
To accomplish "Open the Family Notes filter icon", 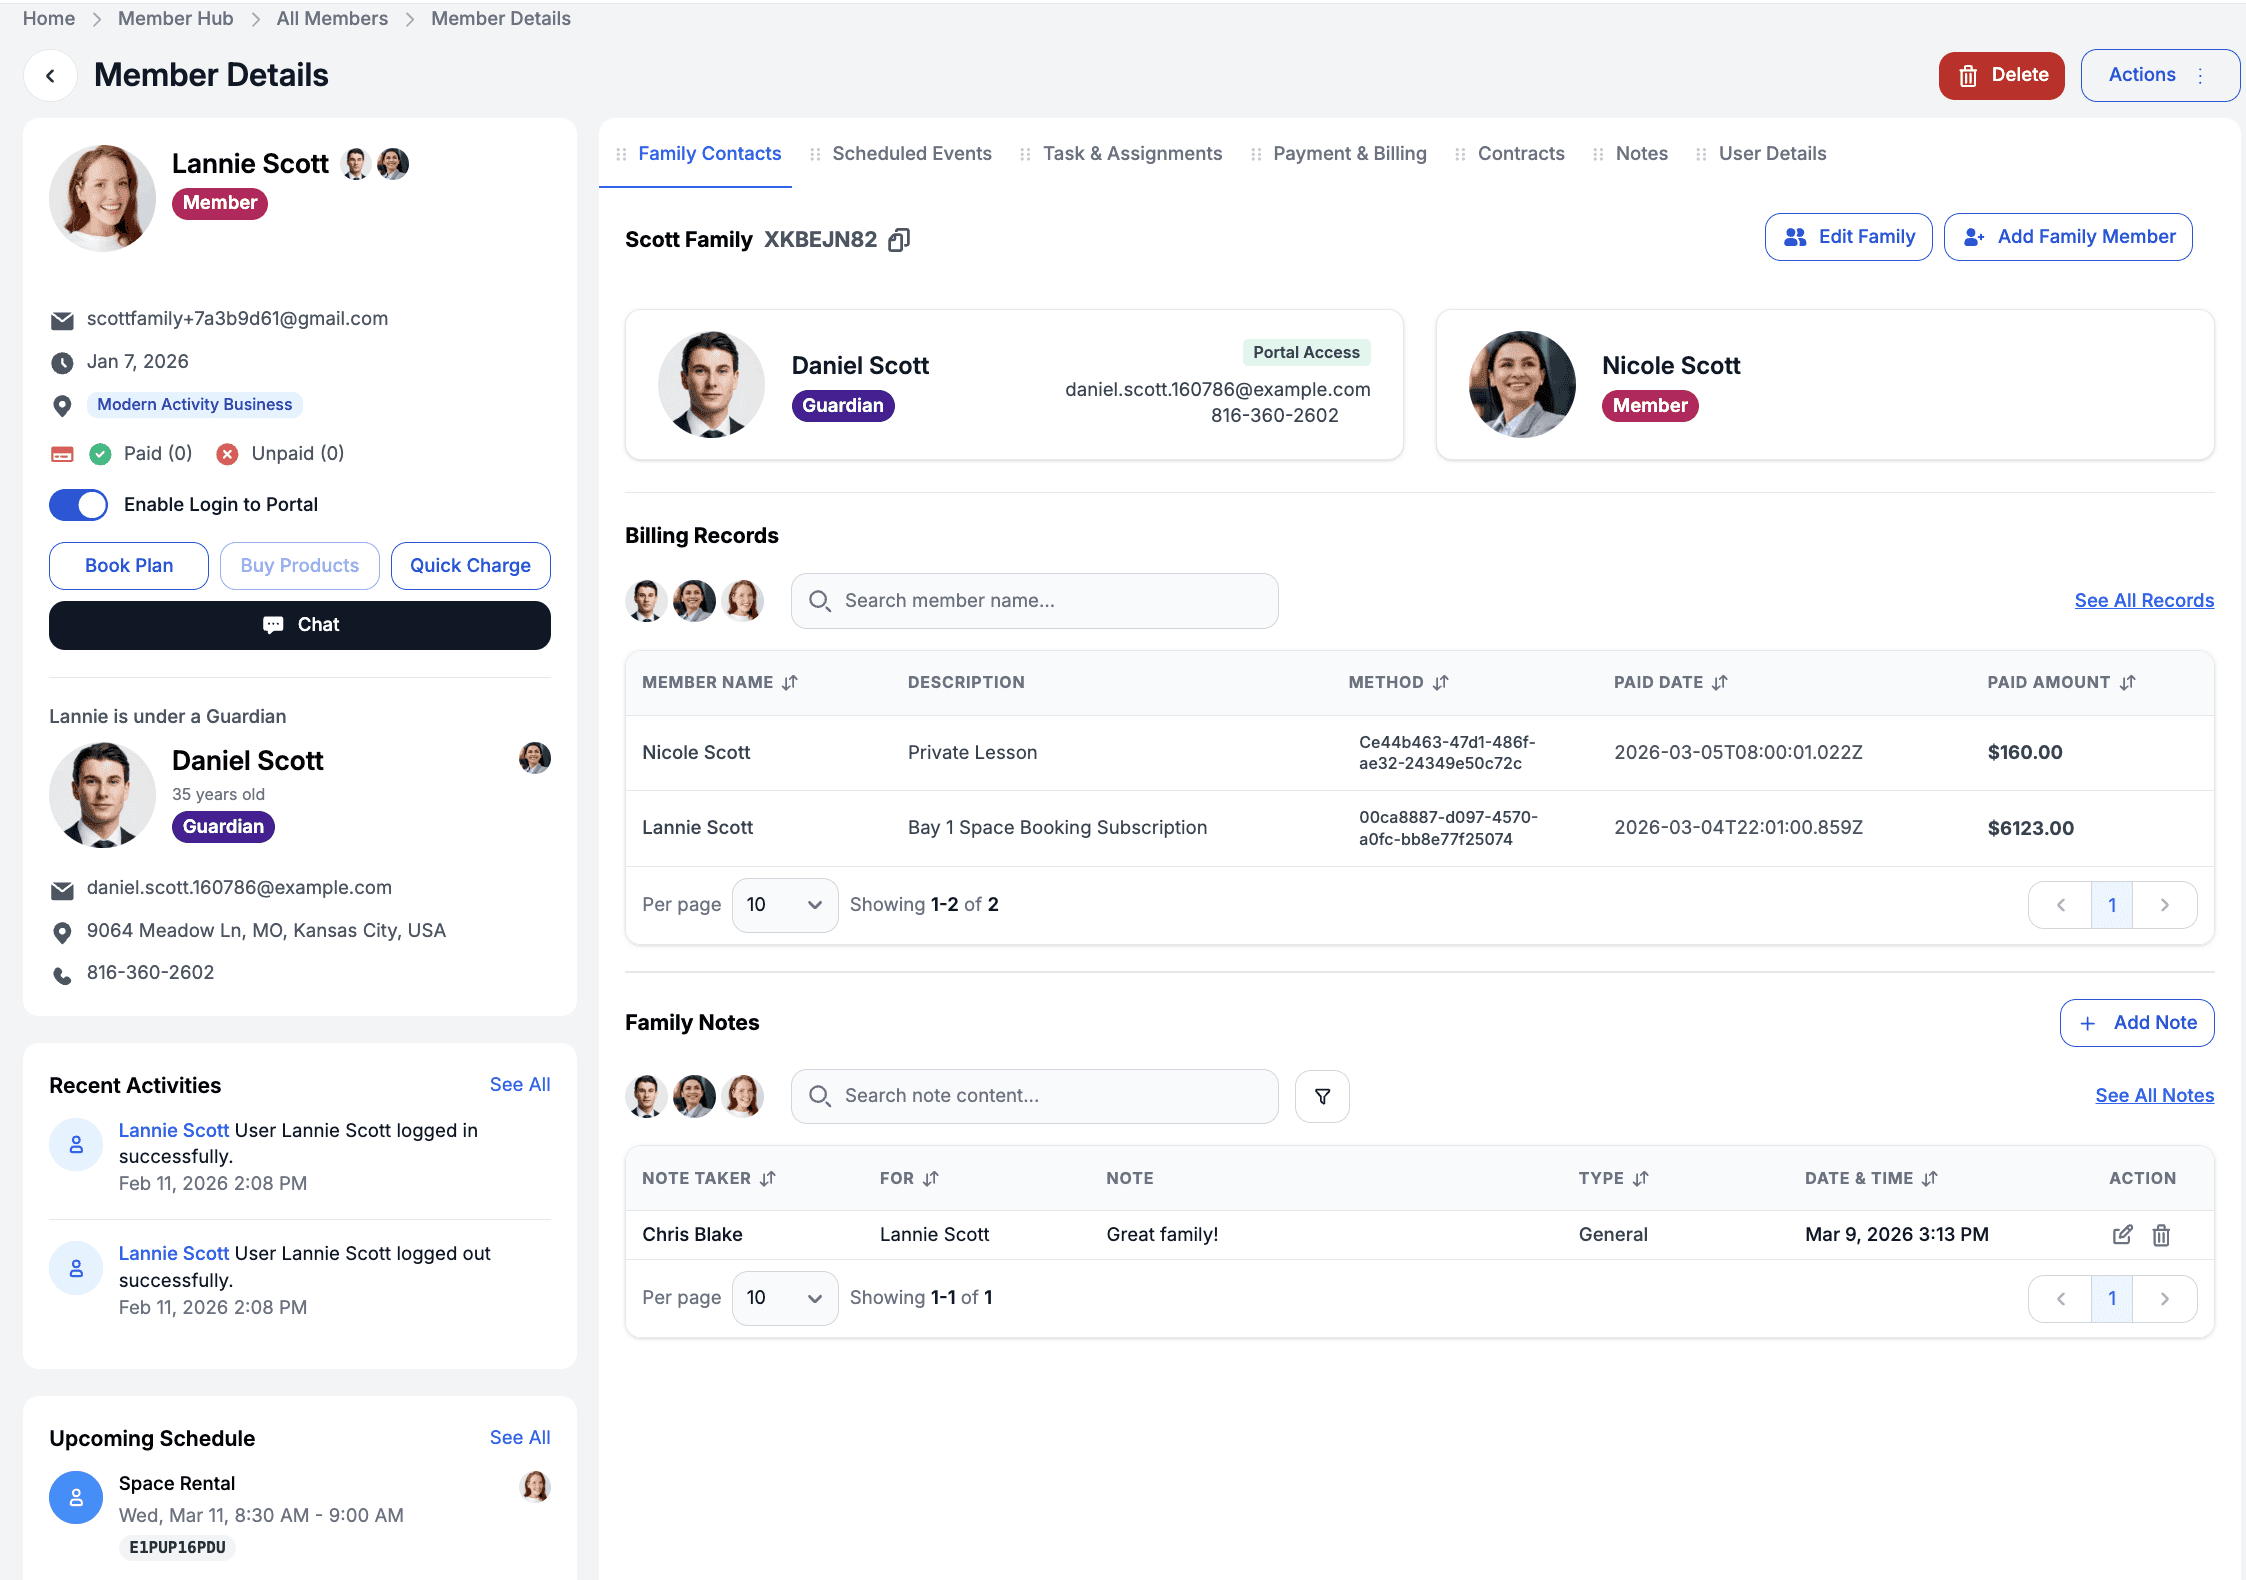I will pos(1322,1096).
